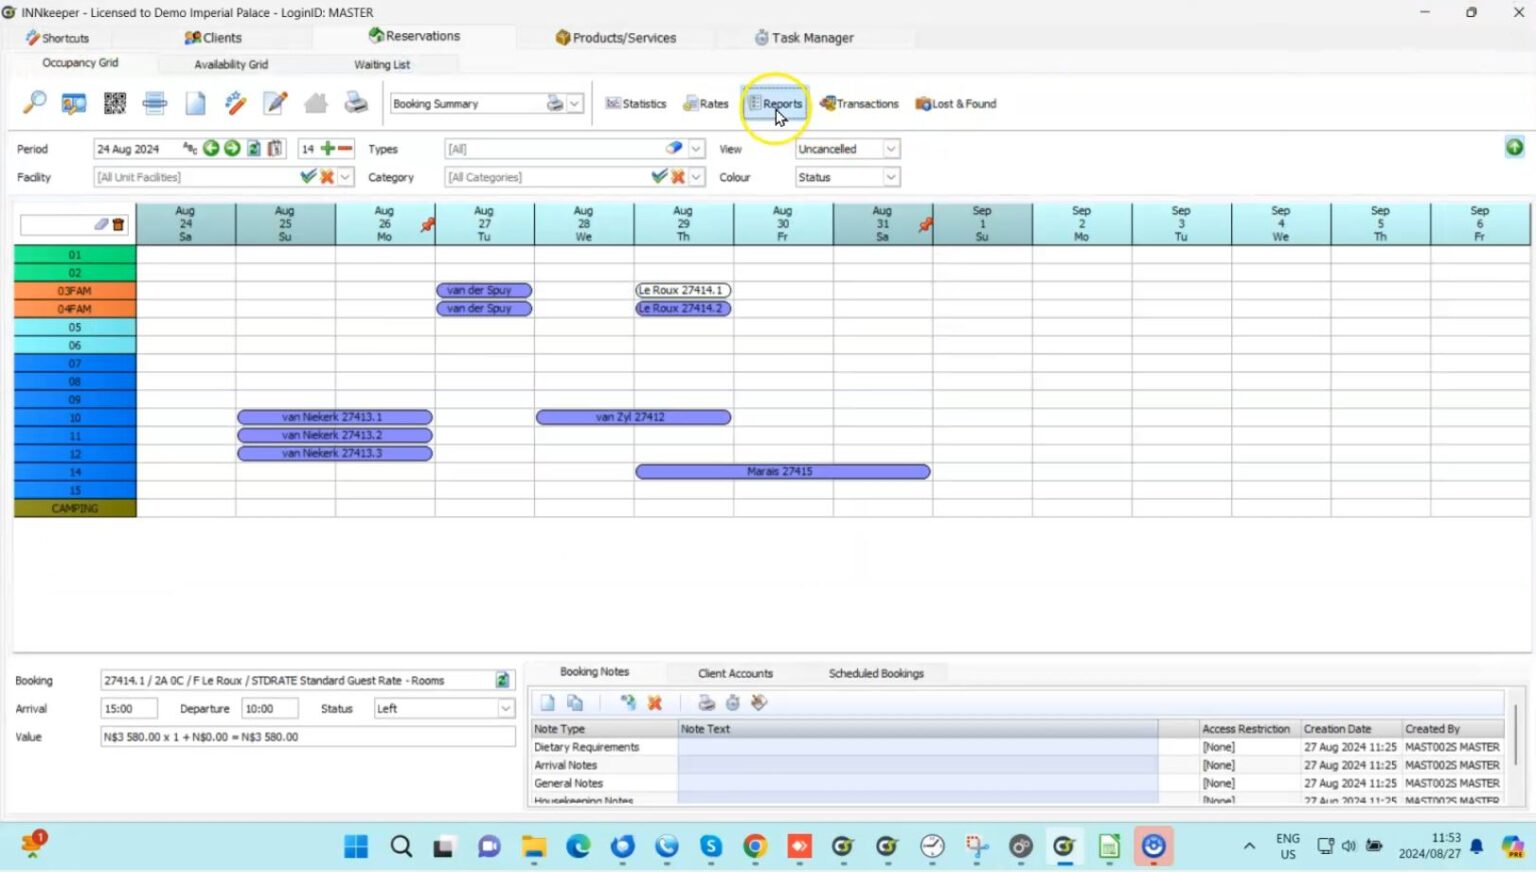Open the Statistics tool
1536x872 pixels.
[x=636, y=103]
